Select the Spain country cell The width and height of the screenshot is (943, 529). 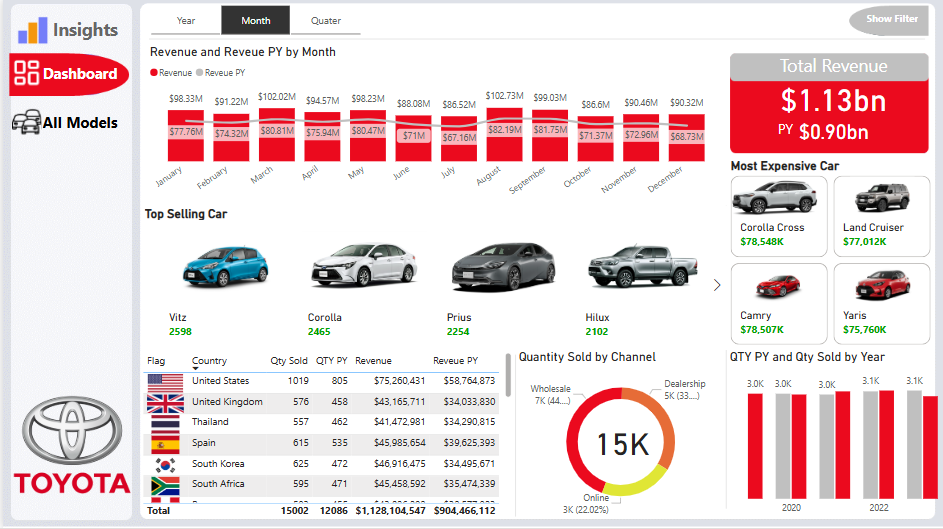203,443
